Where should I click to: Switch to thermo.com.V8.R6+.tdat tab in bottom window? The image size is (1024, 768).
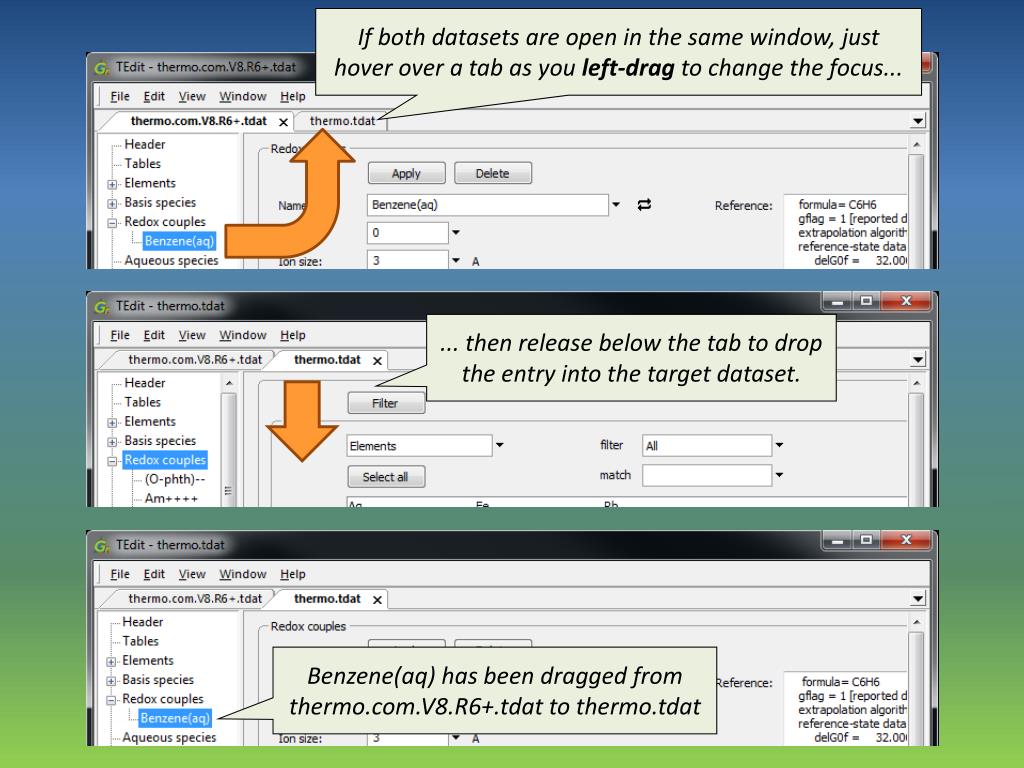(x=195, y=599)
